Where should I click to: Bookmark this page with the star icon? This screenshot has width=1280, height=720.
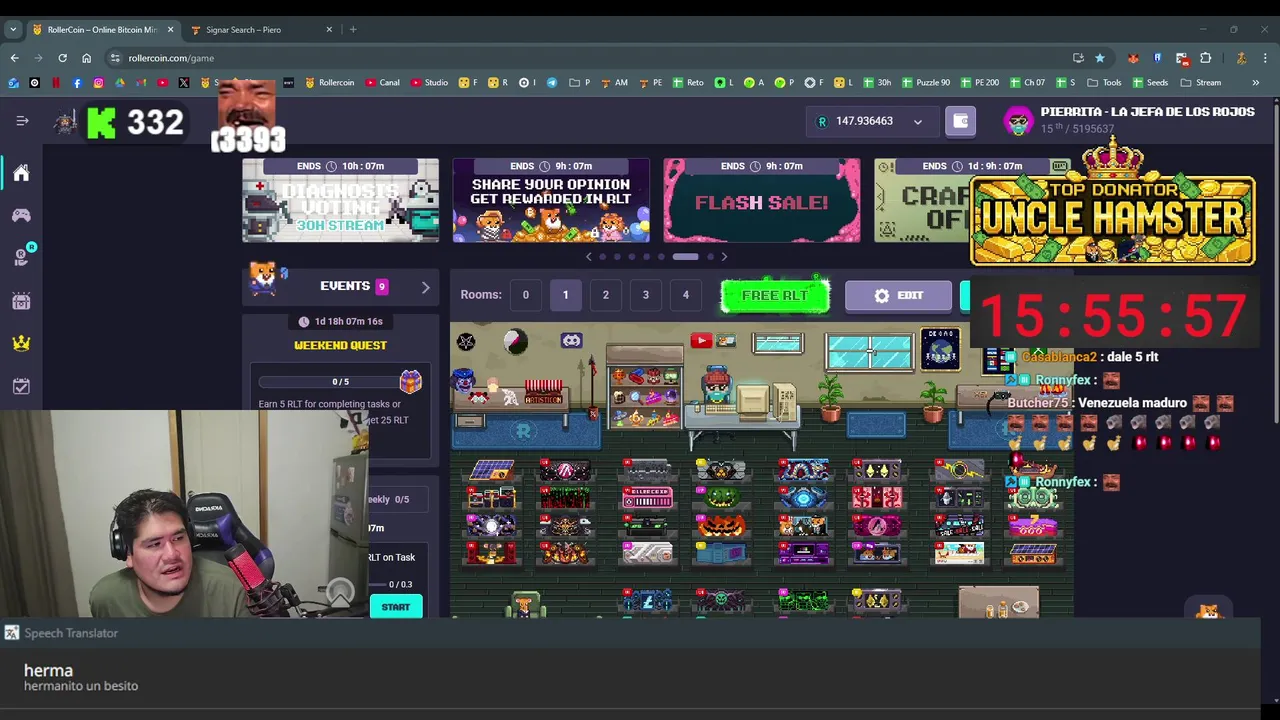(x=1100, y=58)
